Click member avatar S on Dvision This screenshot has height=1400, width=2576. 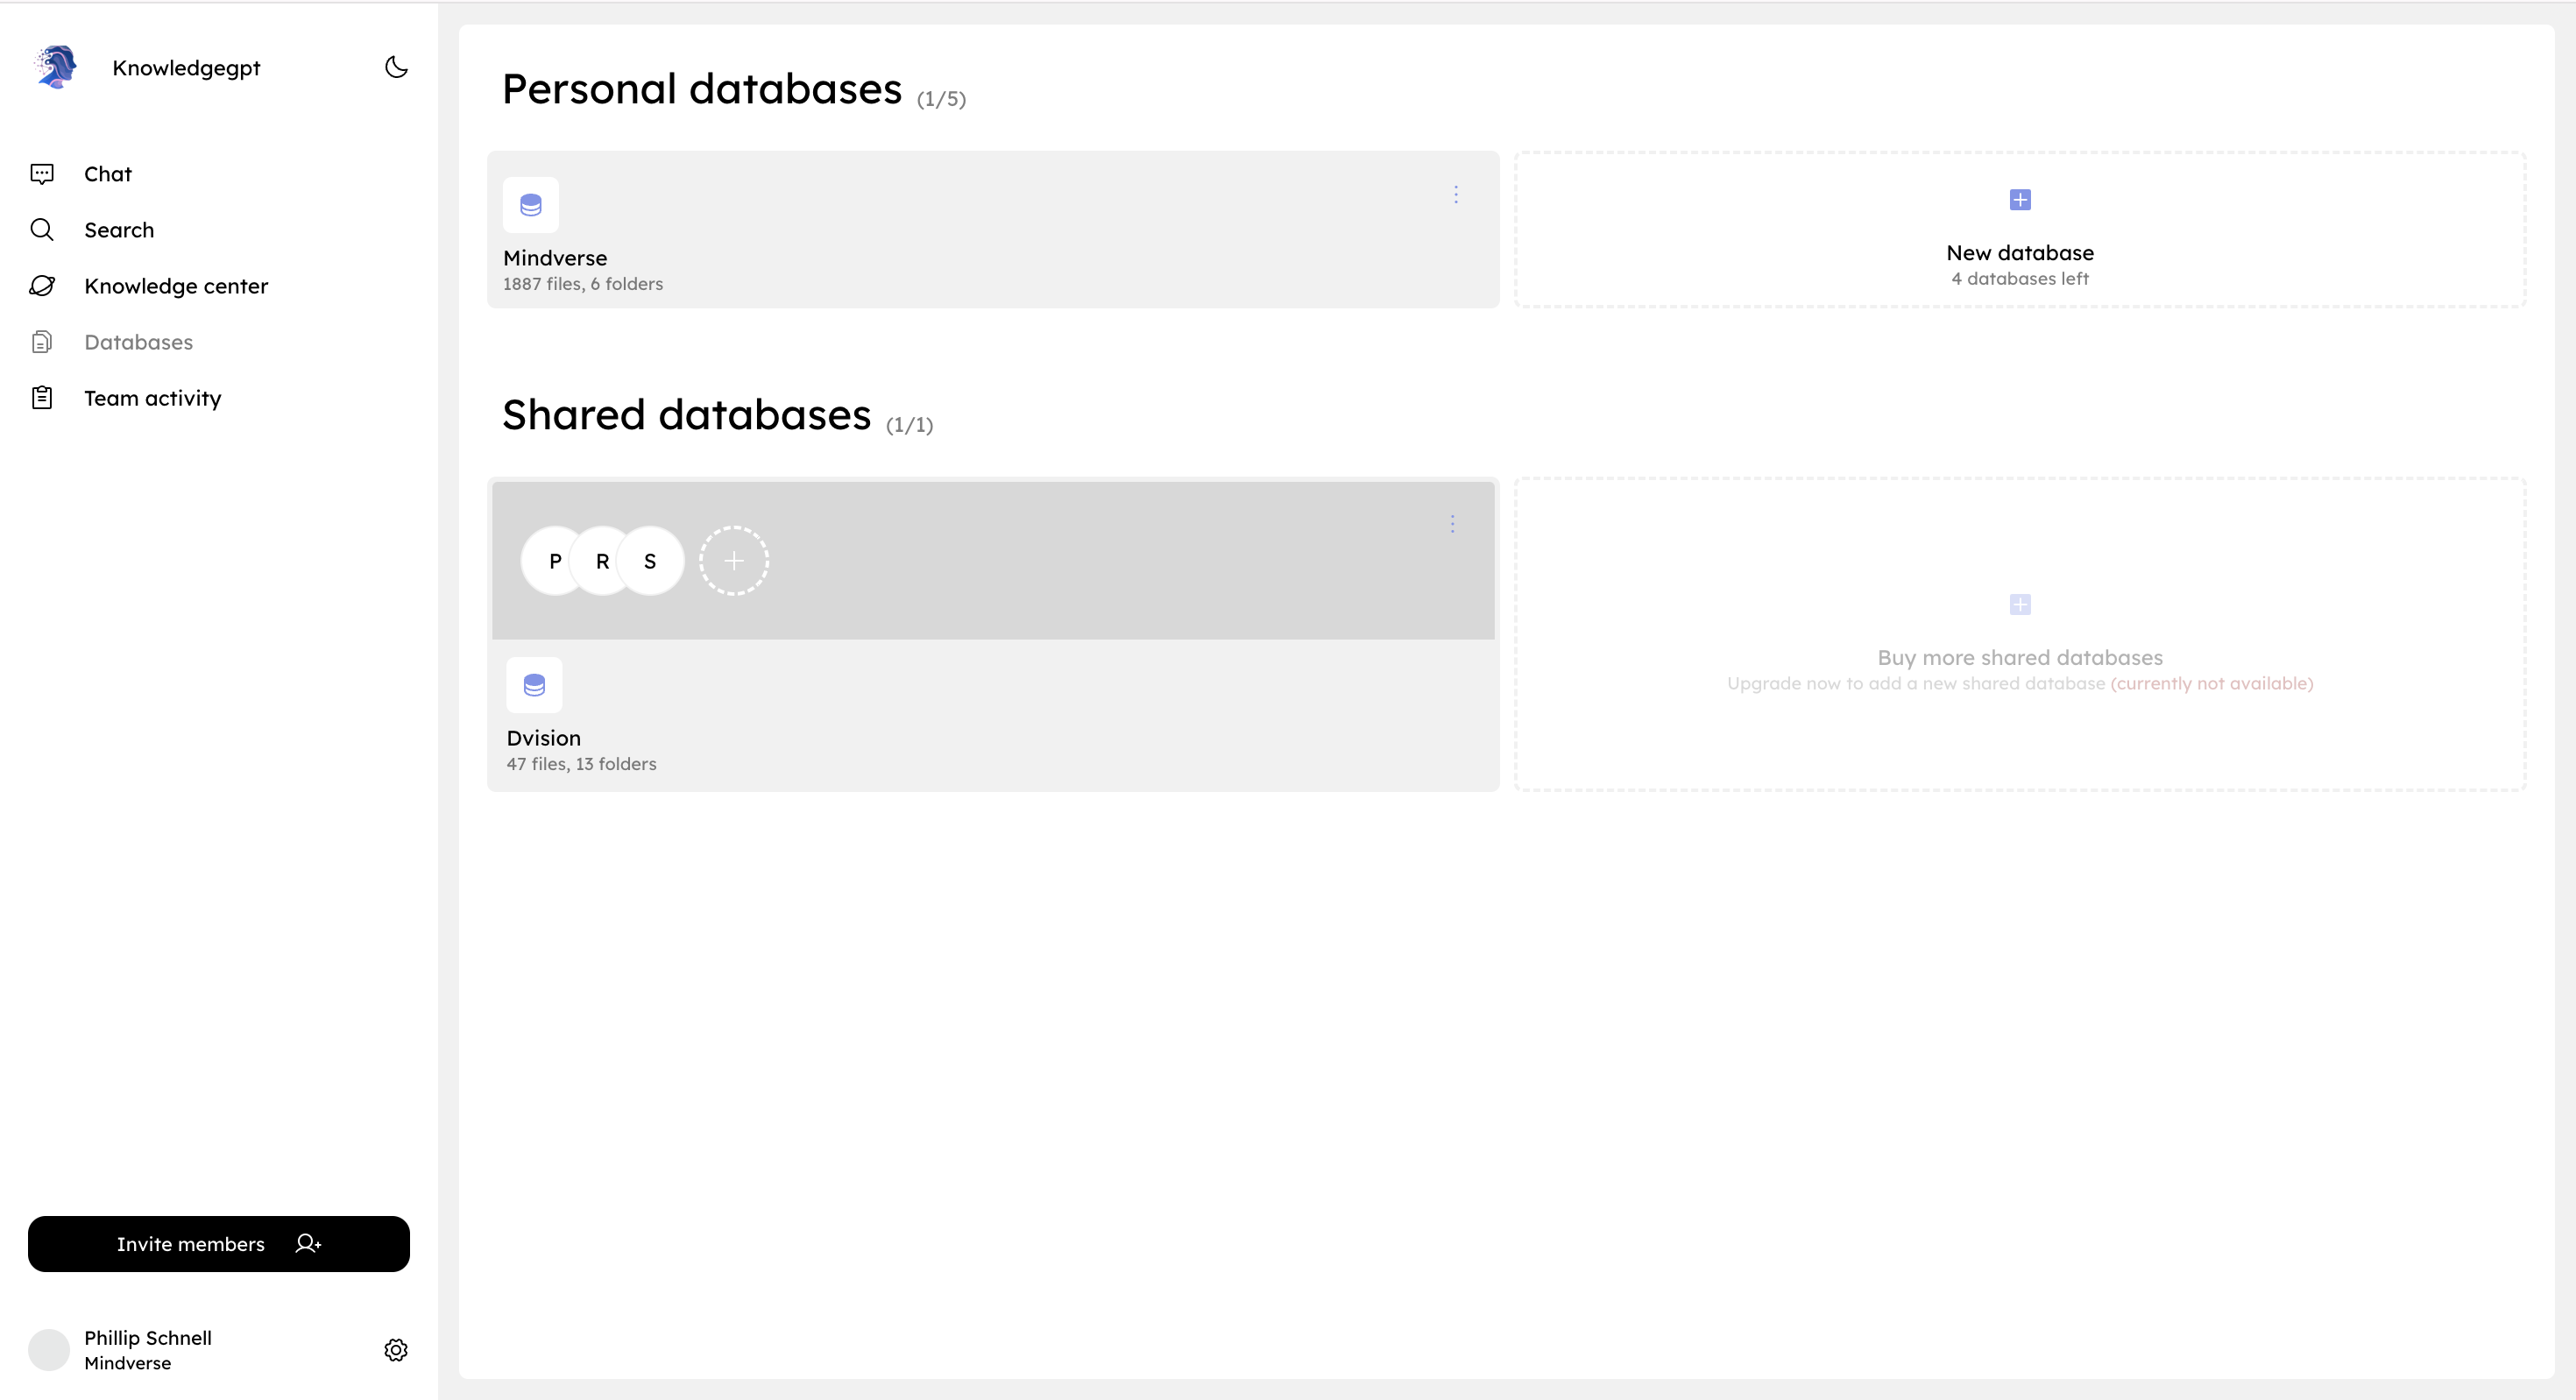pos(652,561)
